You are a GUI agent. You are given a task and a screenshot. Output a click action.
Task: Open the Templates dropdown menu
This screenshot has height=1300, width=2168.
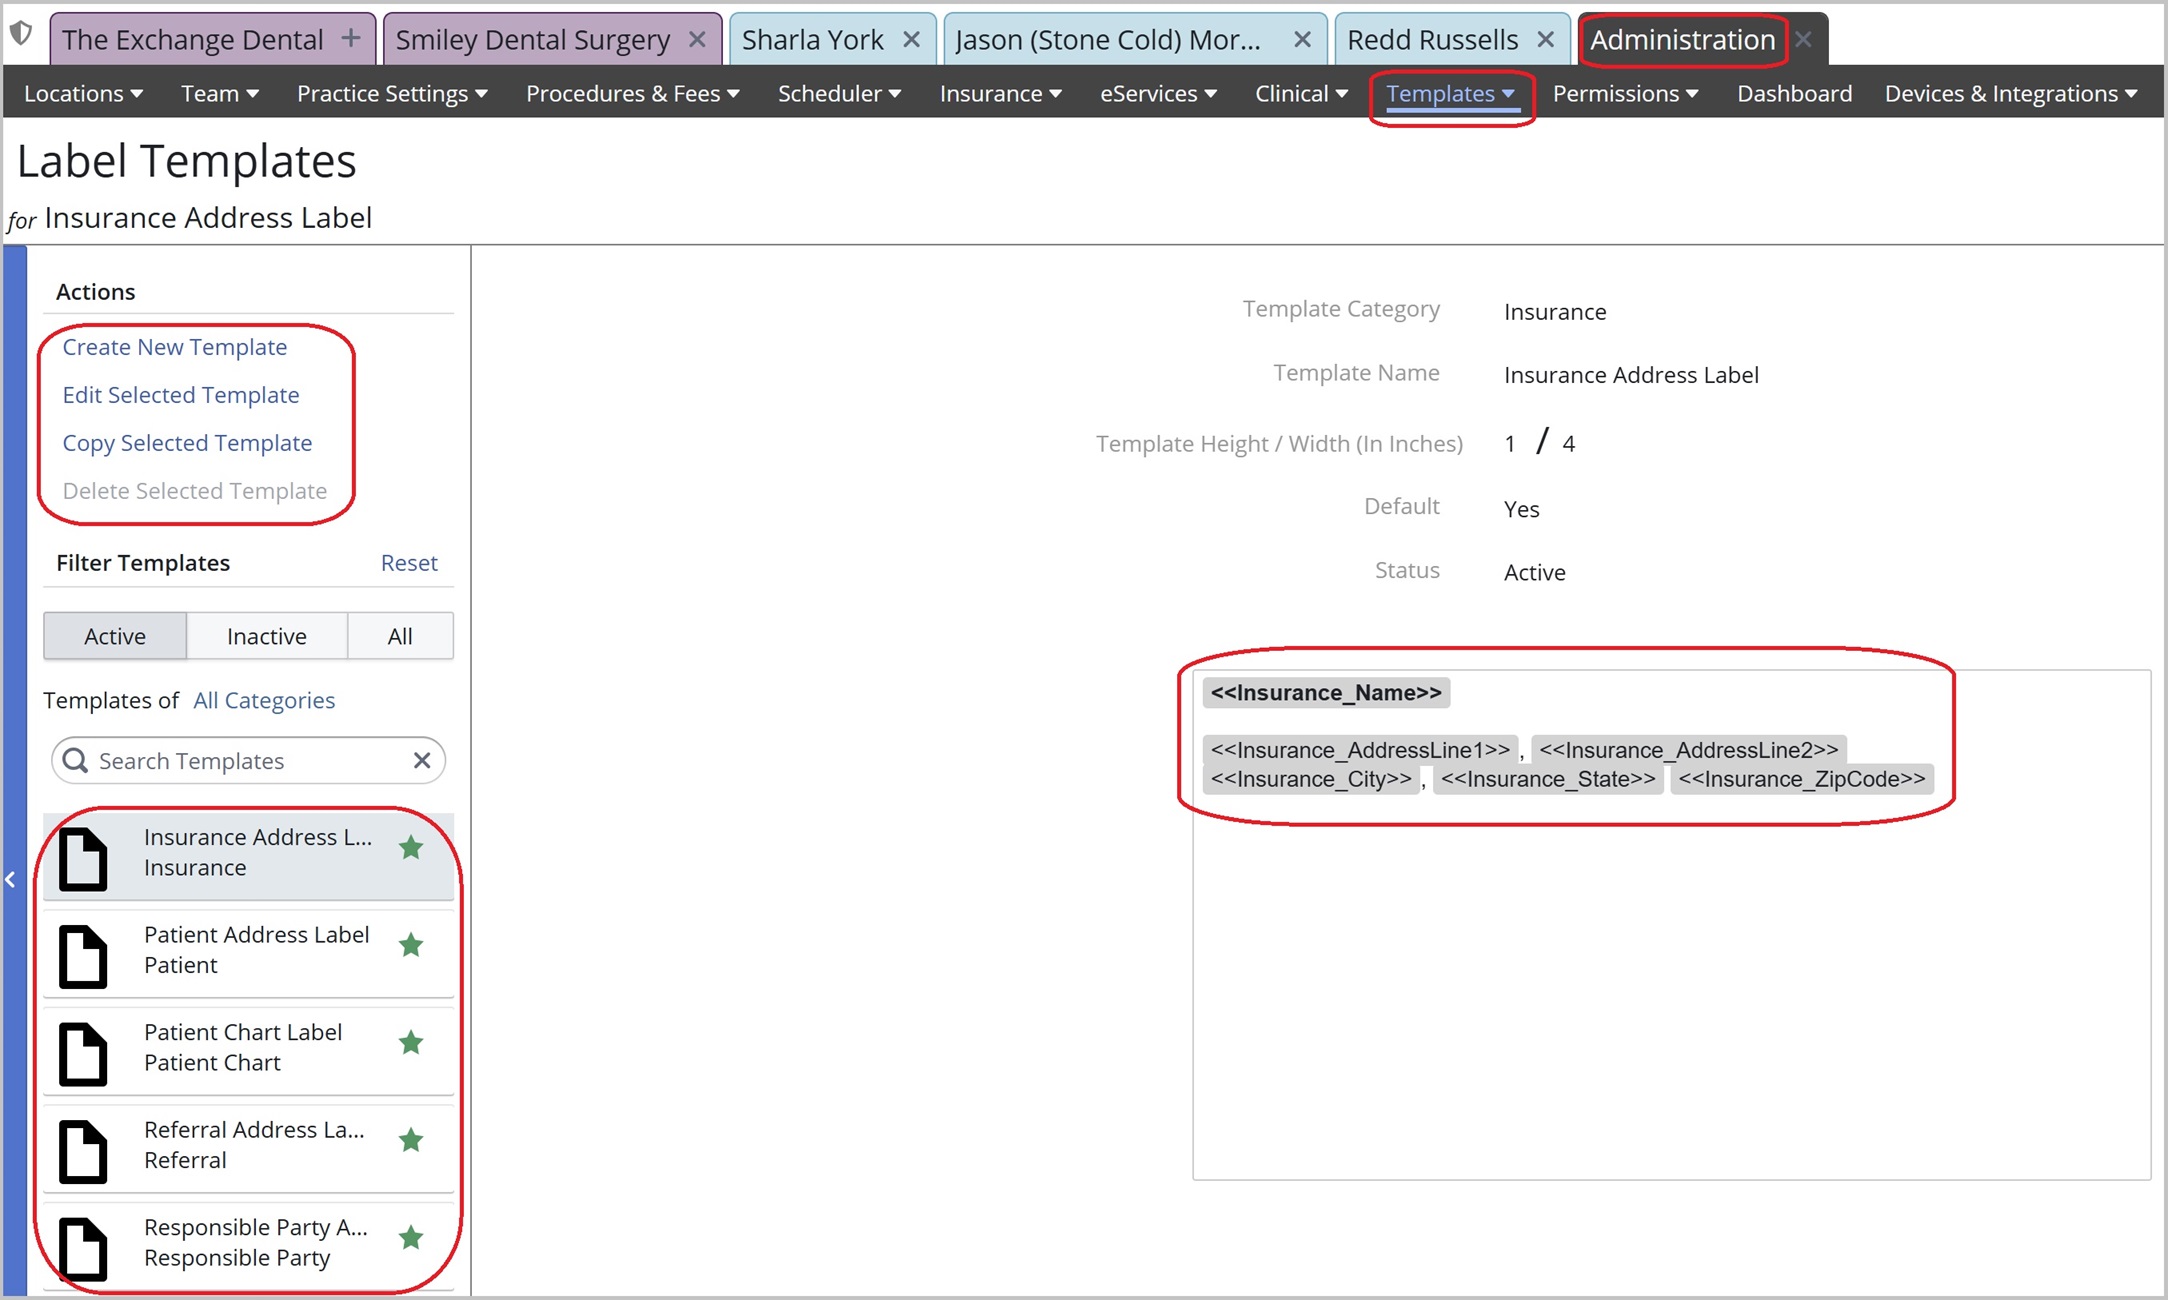coord(1450,93)
